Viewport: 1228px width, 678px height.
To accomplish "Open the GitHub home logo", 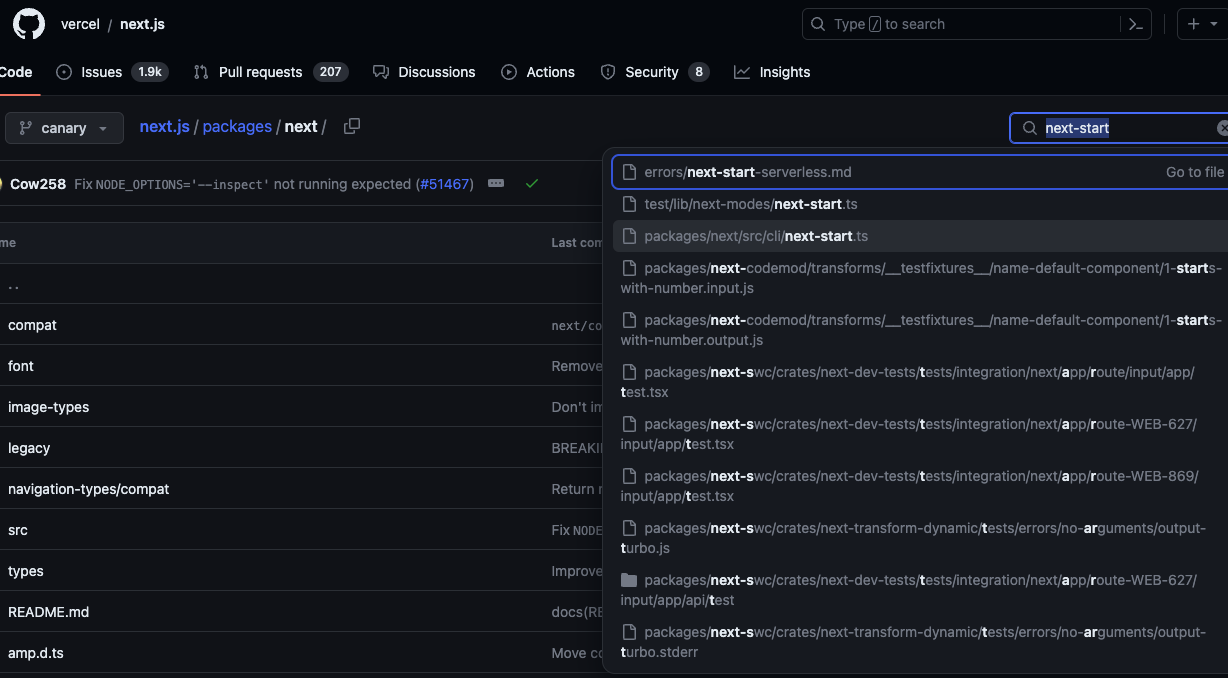I will tap(28, 24).
